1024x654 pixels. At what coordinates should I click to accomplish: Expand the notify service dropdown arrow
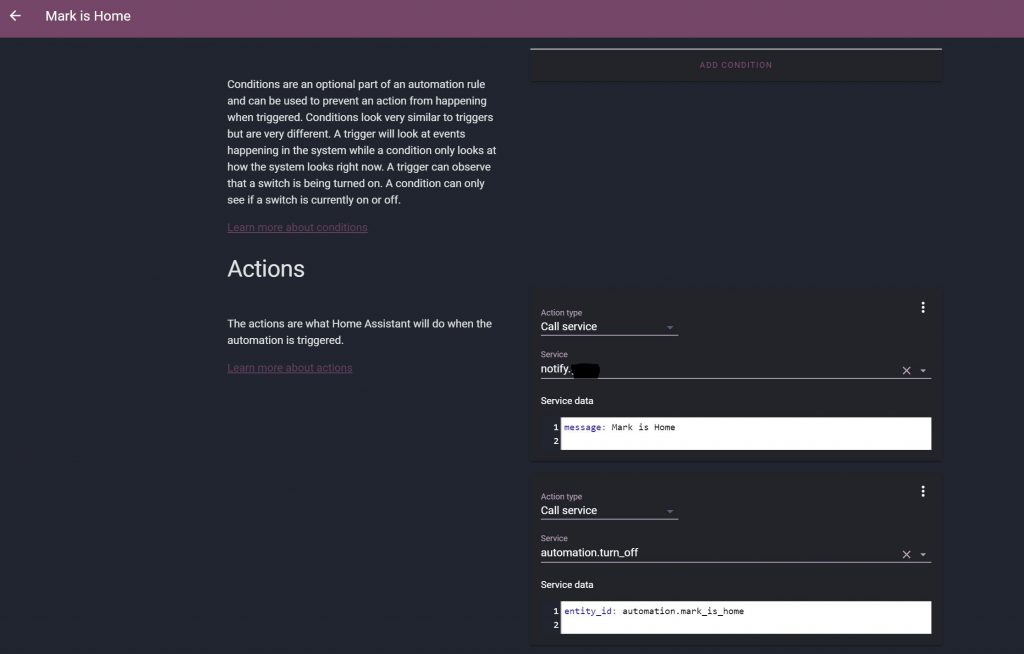[923, 370]
